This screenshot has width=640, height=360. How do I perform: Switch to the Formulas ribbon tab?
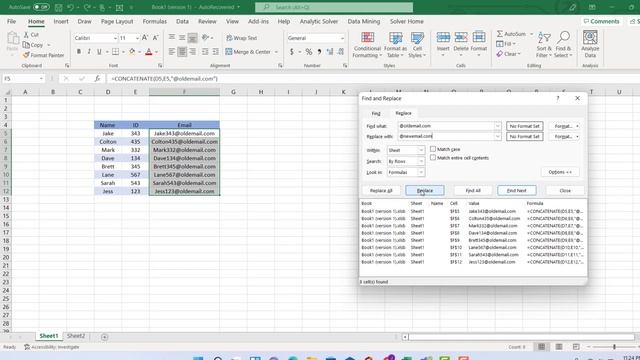point(155,21)
